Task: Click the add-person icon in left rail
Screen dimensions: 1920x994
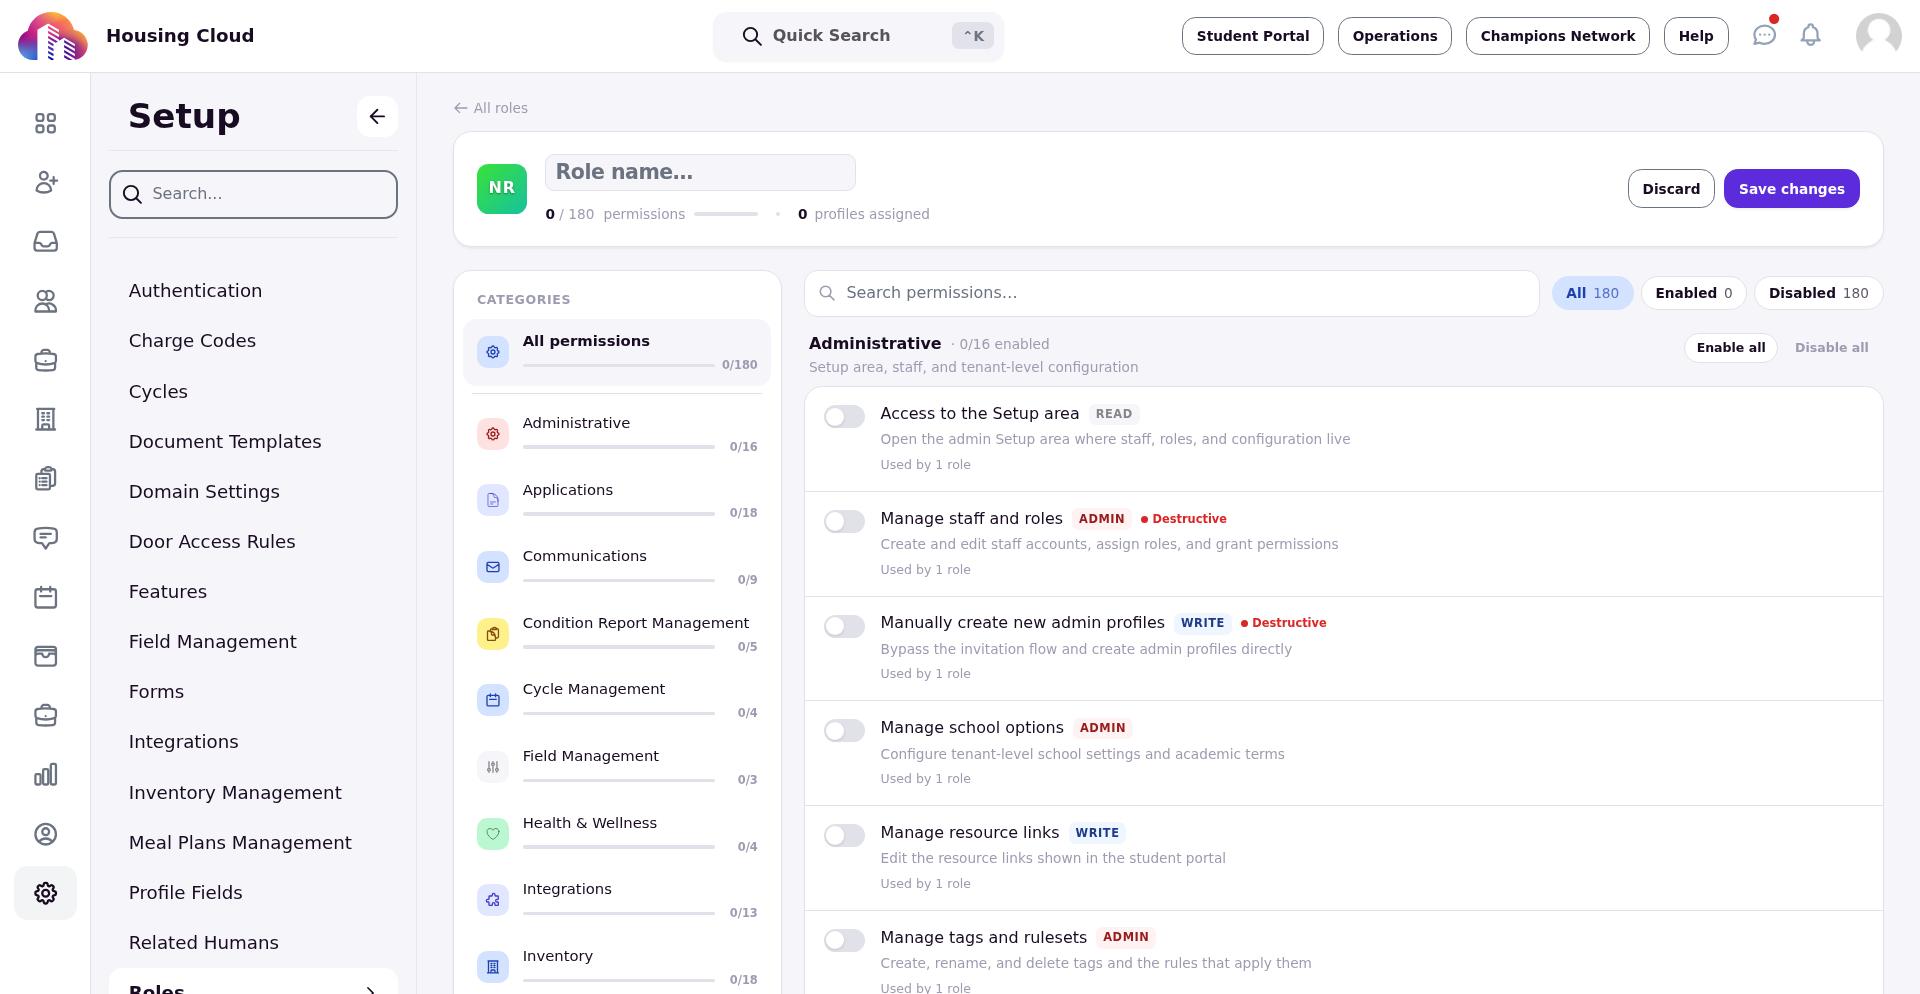Action: pos(45,182)
